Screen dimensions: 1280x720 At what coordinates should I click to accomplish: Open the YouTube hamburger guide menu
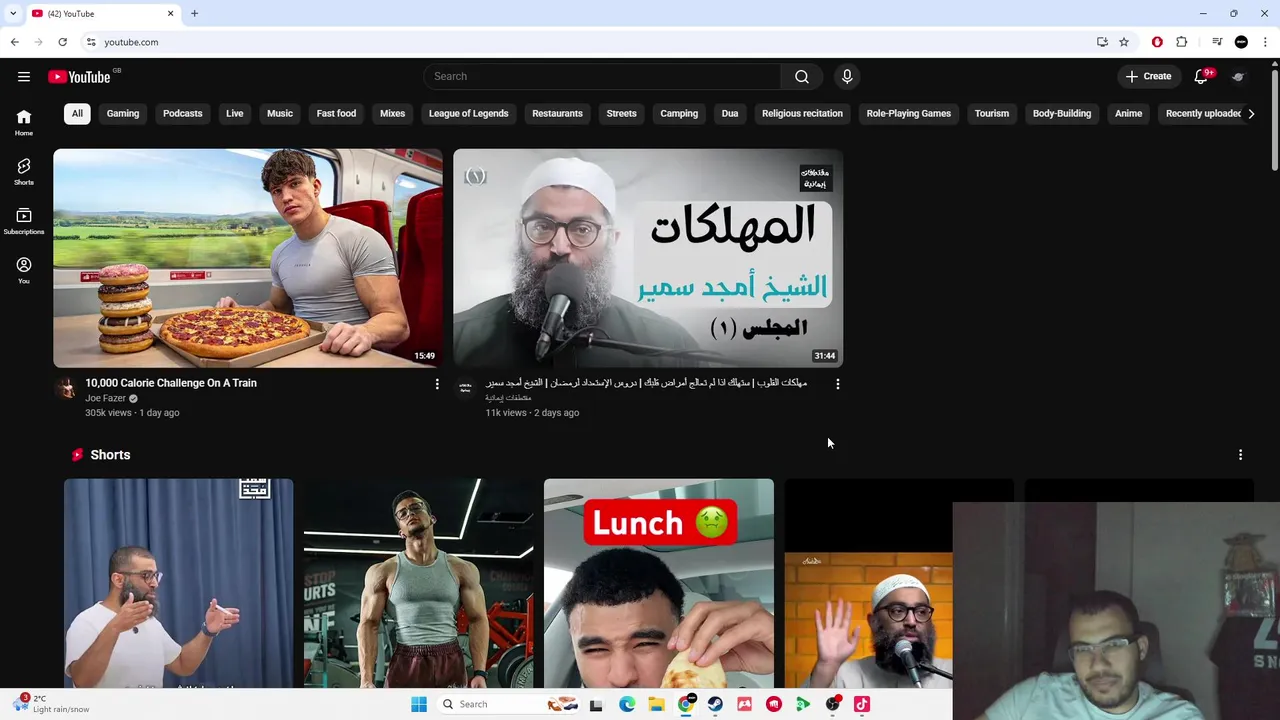click(x=24, y=77)
